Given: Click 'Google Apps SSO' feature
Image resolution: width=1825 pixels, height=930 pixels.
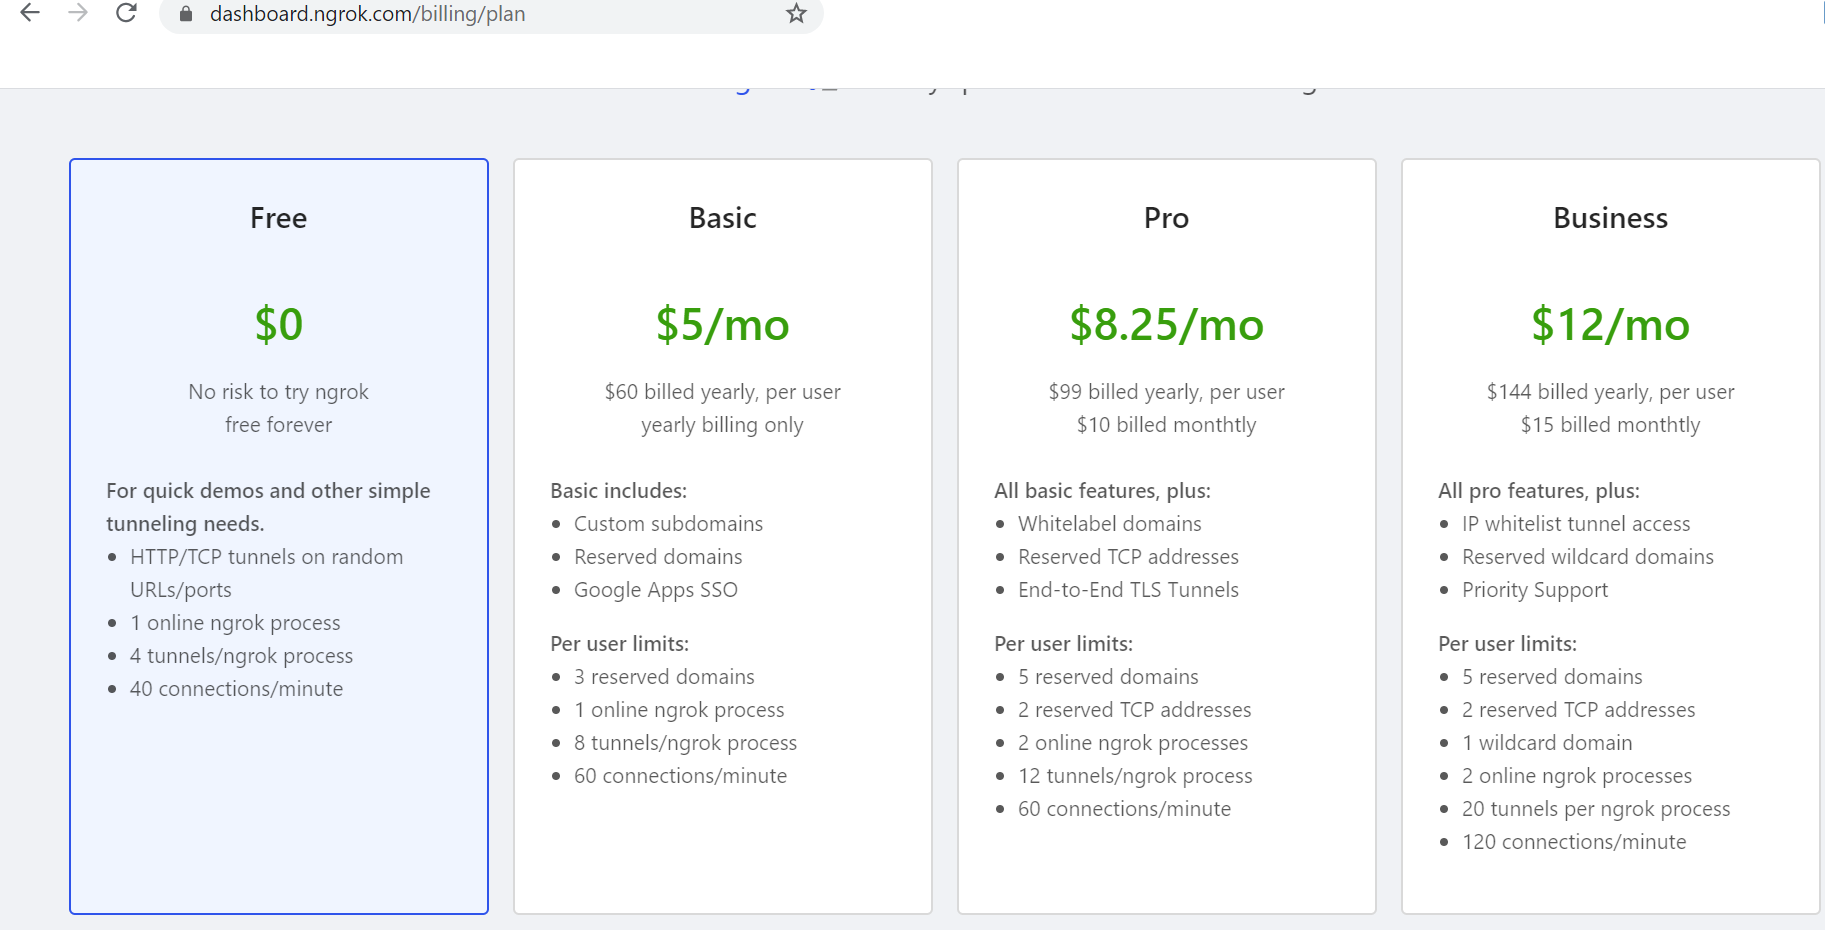Looking at the screenshot, I should click(x=656, y=590).
